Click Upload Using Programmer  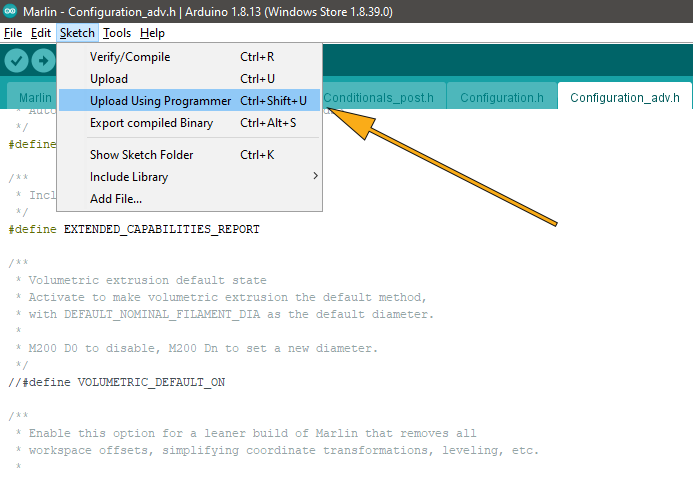160,101
